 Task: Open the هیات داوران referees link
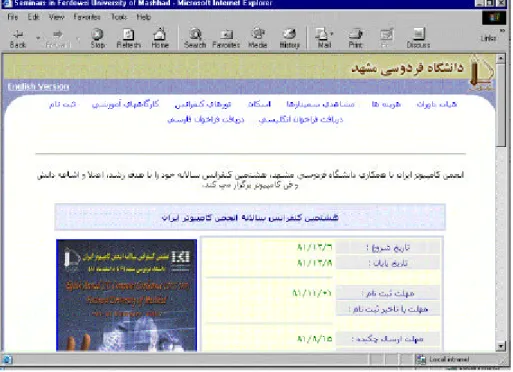437,105
